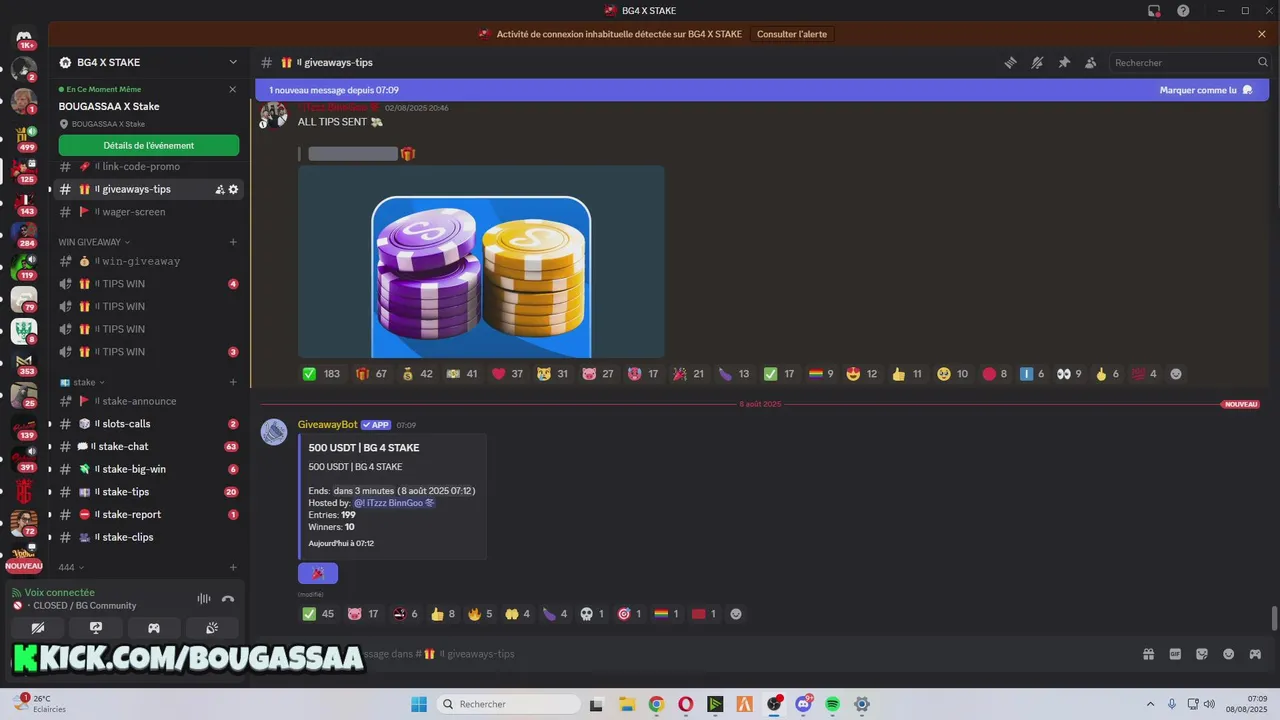Screen dimensions: 1280x720
Task: Add channel to stake category plus
Action: click(233, 382)
